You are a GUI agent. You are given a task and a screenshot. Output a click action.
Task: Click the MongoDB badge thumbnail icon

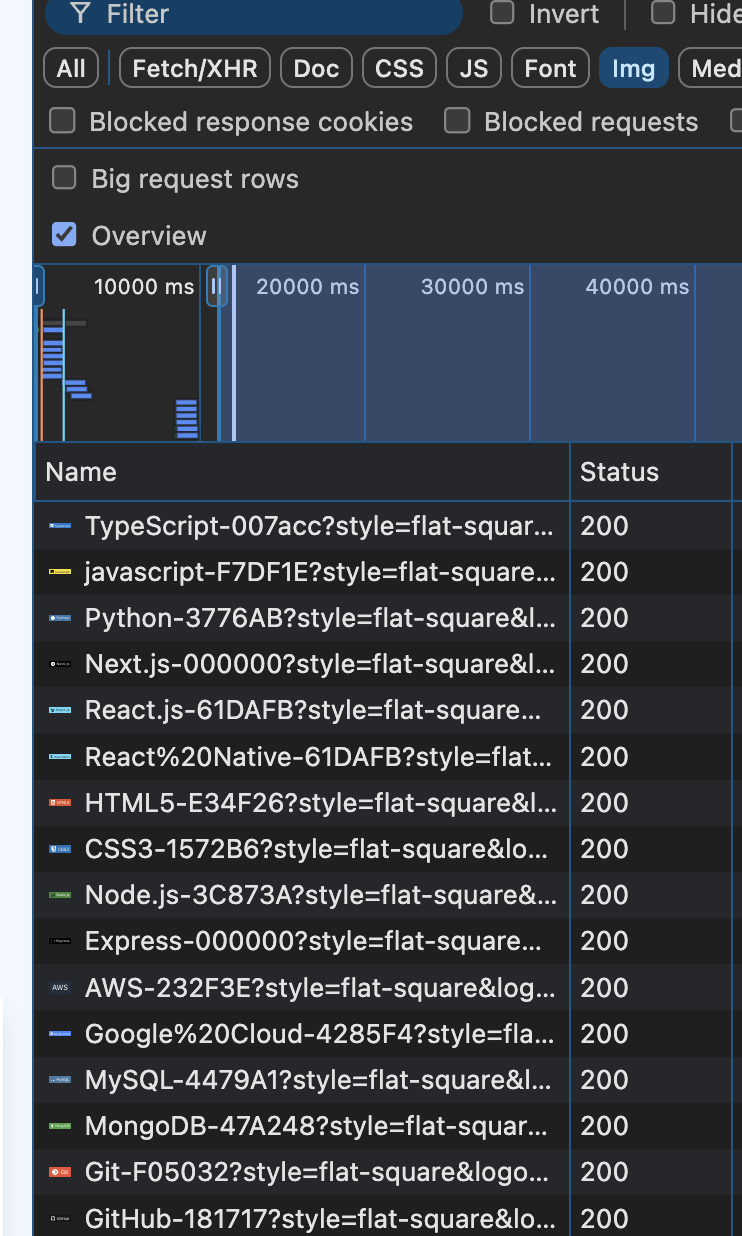pos(60,1126)
